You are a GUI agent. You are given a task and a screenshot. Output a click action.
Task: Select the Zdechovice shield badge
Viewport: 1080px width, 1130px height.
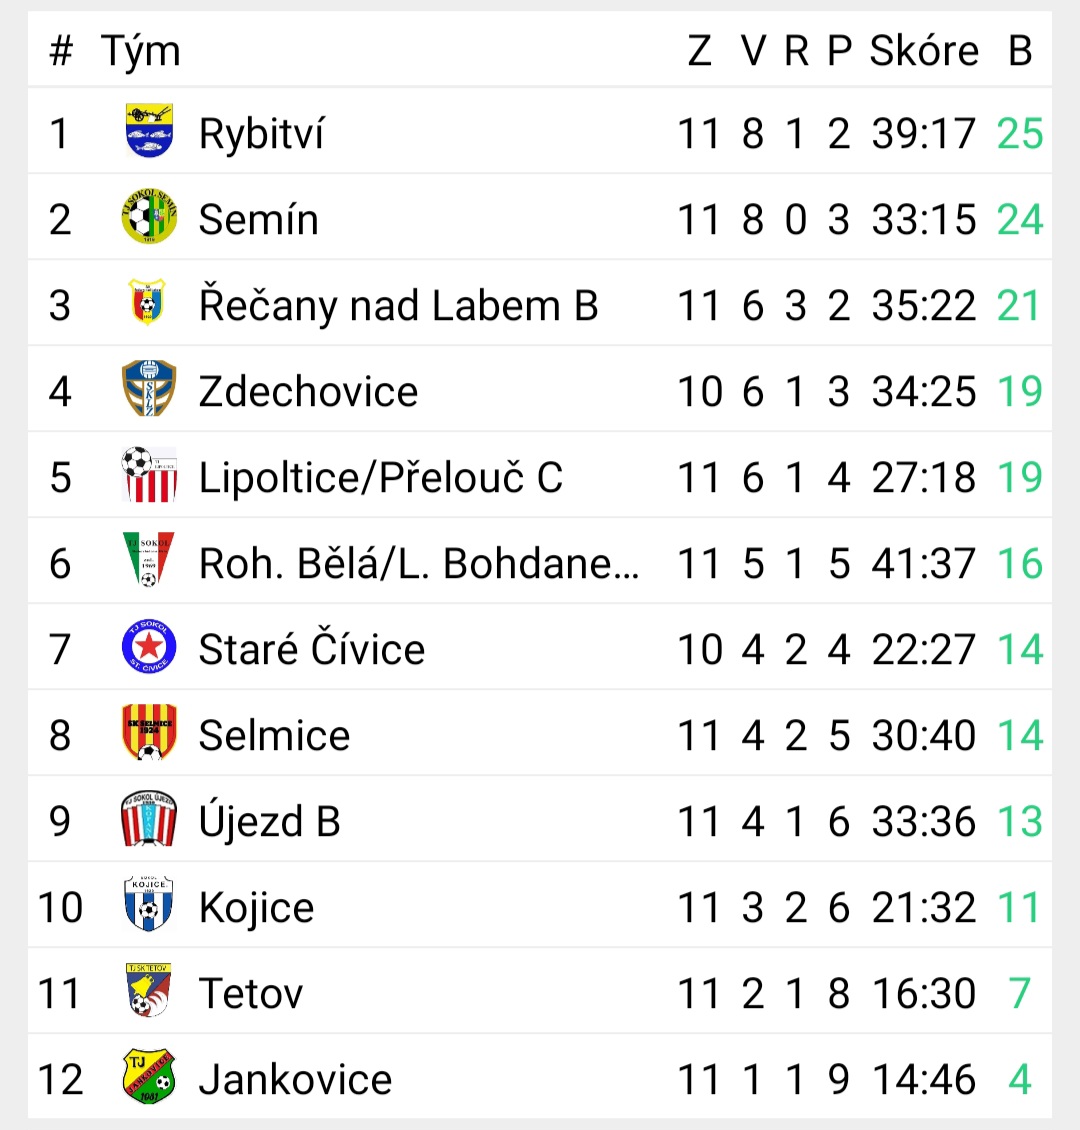coord(149,388)
